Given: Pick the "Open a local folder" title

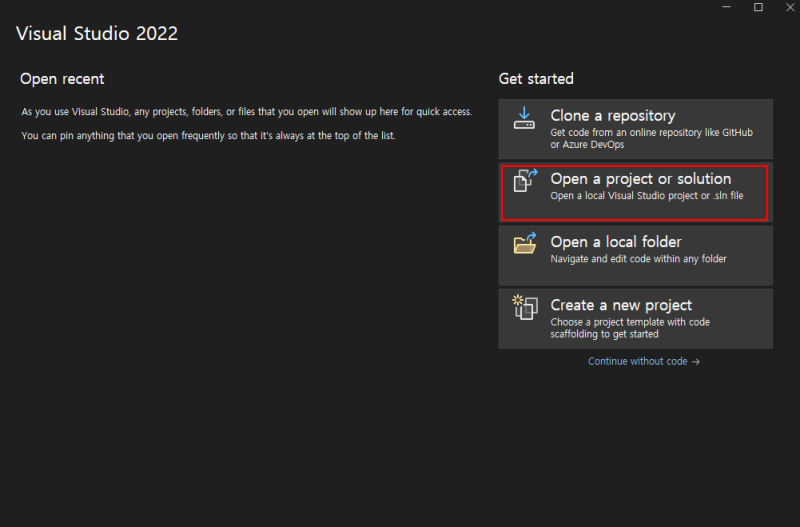Looking at the screenshot, I should pos(615,242).
